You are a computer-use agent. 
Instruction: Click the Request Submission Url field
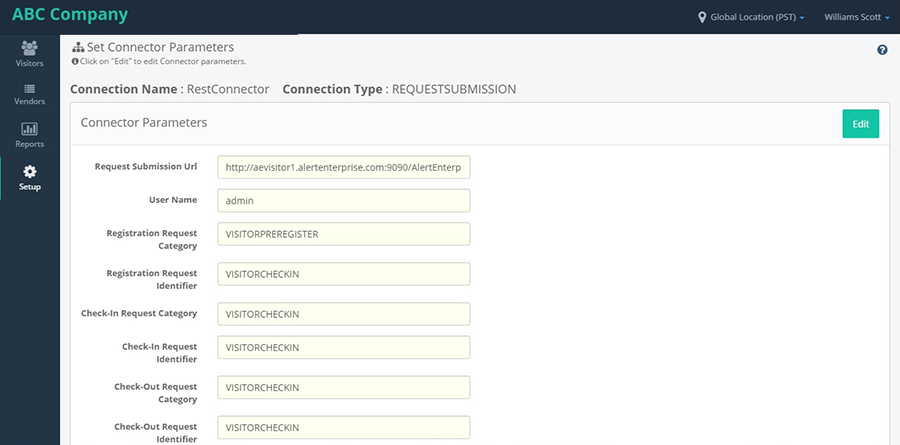click(x=344, y=167)
